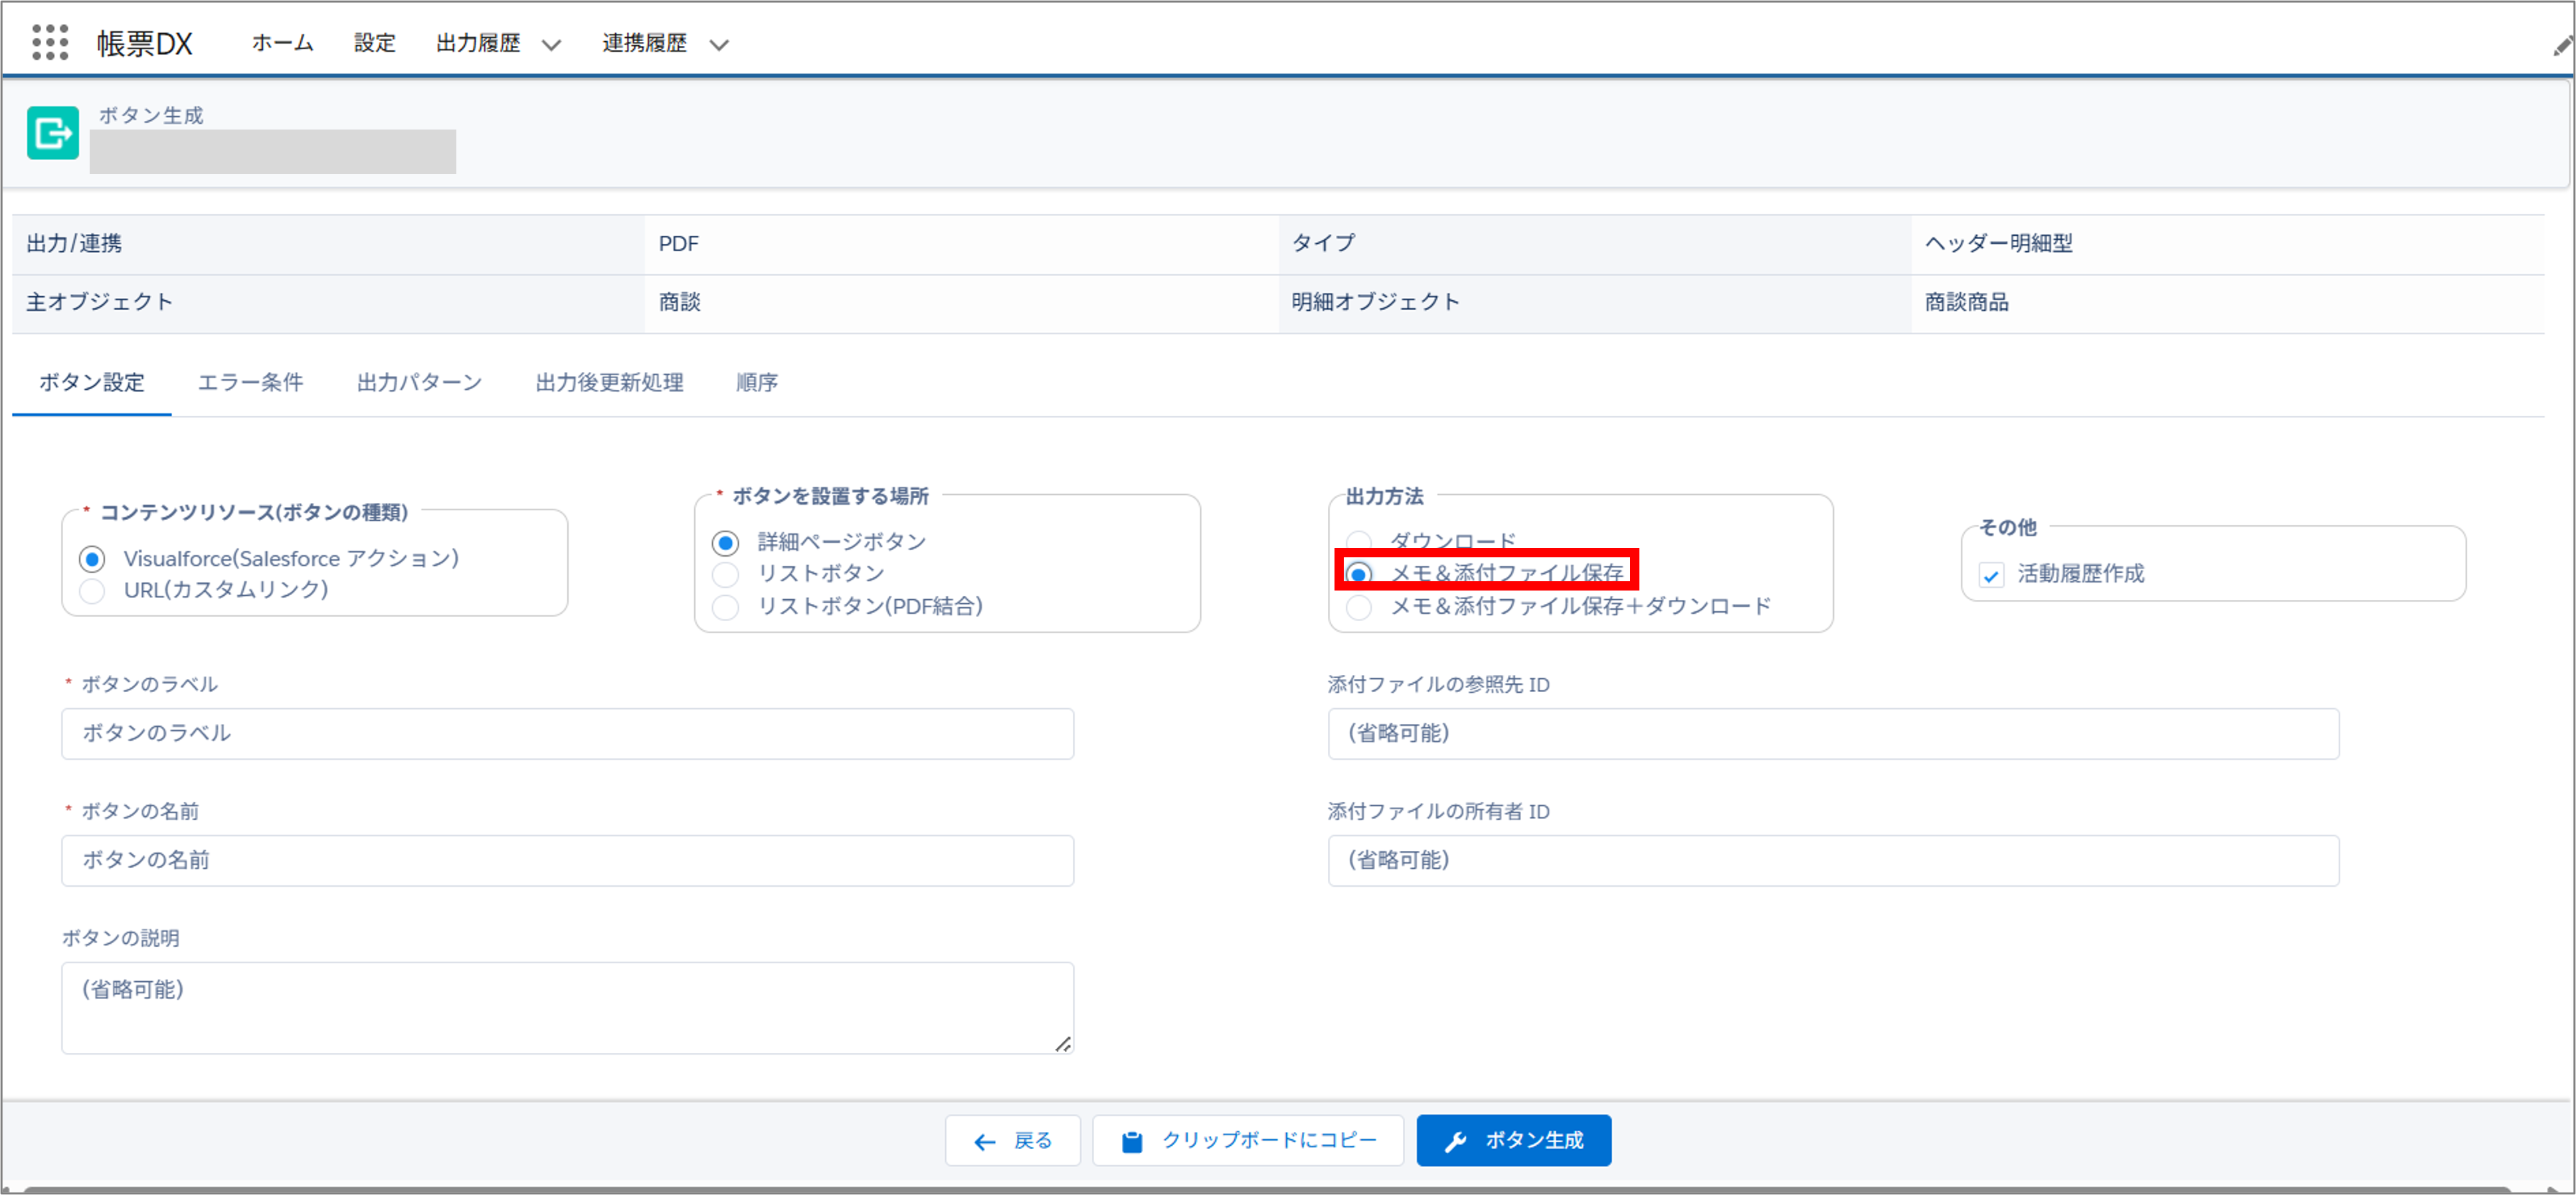Click the green ボタン生成 header icon
This screenshot has width=2576, height=1195.
tap(52, 132)
